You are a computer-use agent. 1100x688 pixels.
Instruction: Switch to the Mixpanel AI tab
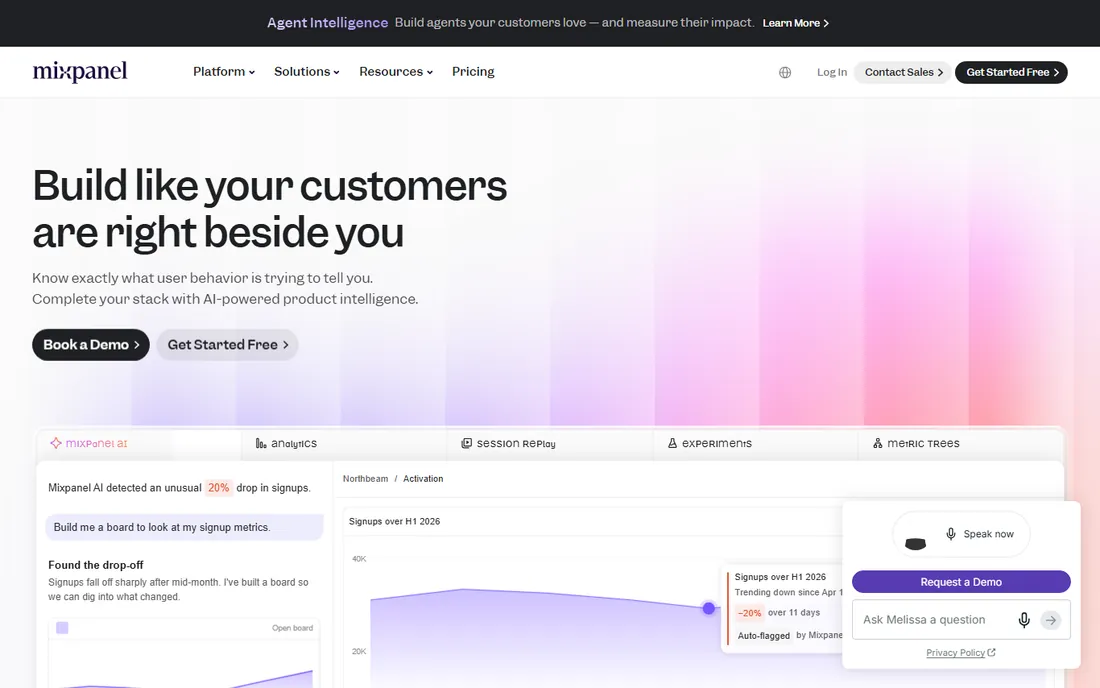tap(139, 443)
